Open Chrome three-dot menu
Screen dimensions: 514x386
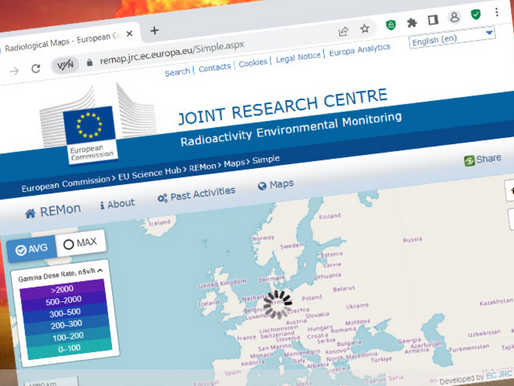coord(497,12)
